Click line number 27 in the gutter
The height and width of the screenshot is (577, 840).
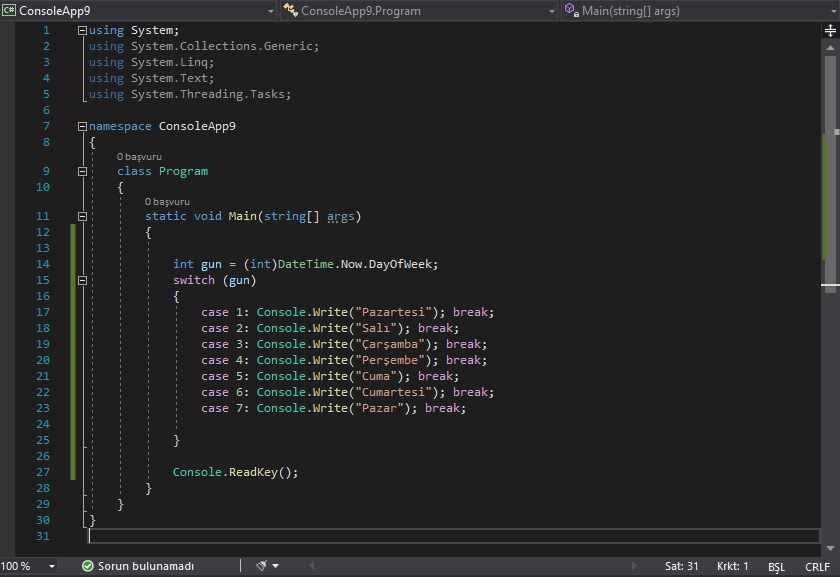pyautogui.click(x=43, y=472)
